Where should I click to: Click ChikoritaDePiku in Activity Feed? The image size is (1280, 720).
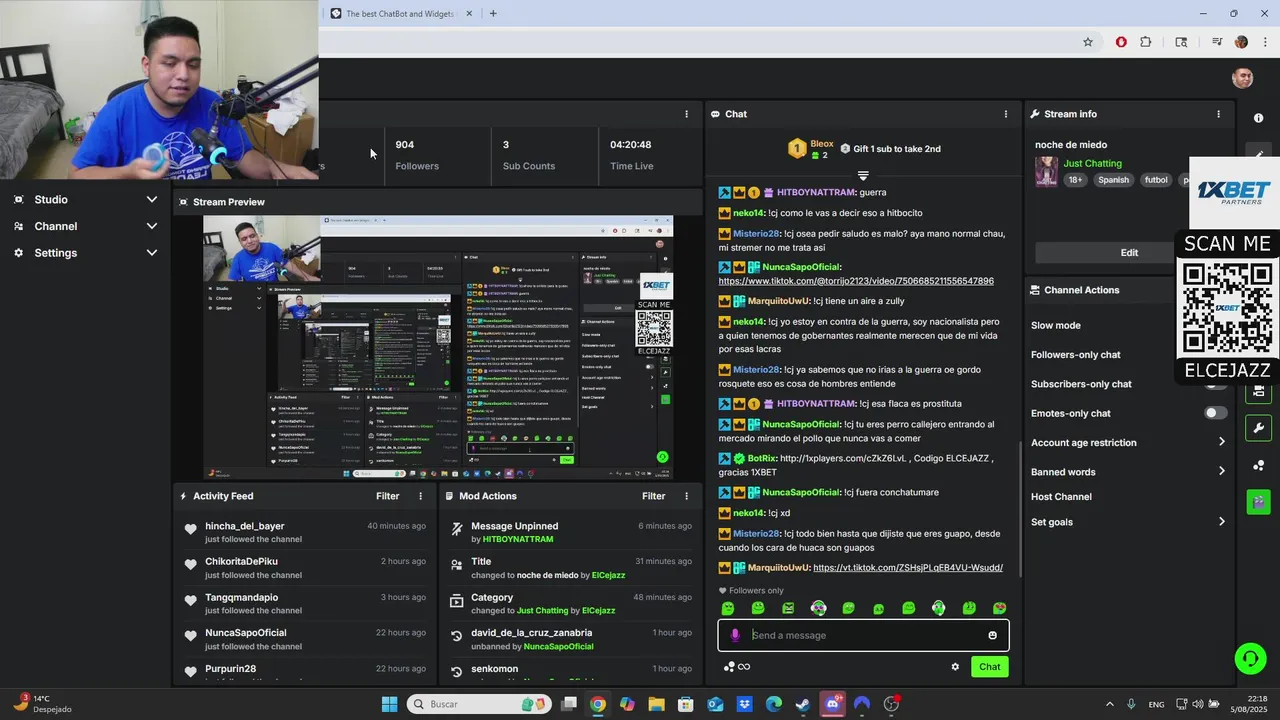241,562
